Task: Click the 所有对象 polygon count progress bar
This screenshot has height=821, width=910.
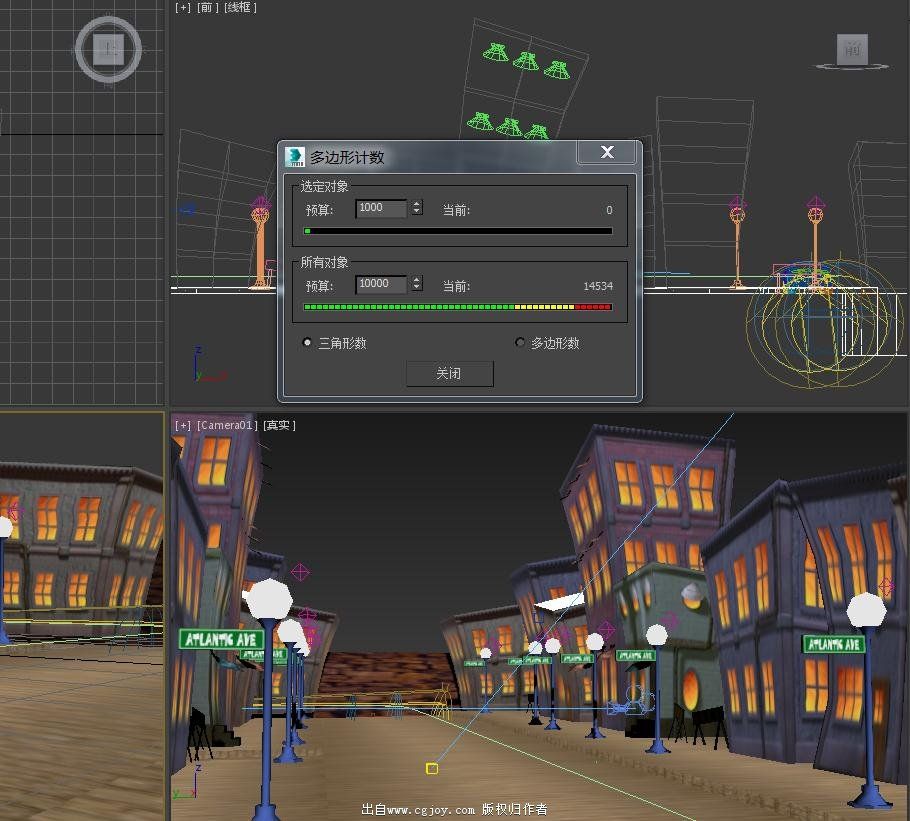Action: 458,307
